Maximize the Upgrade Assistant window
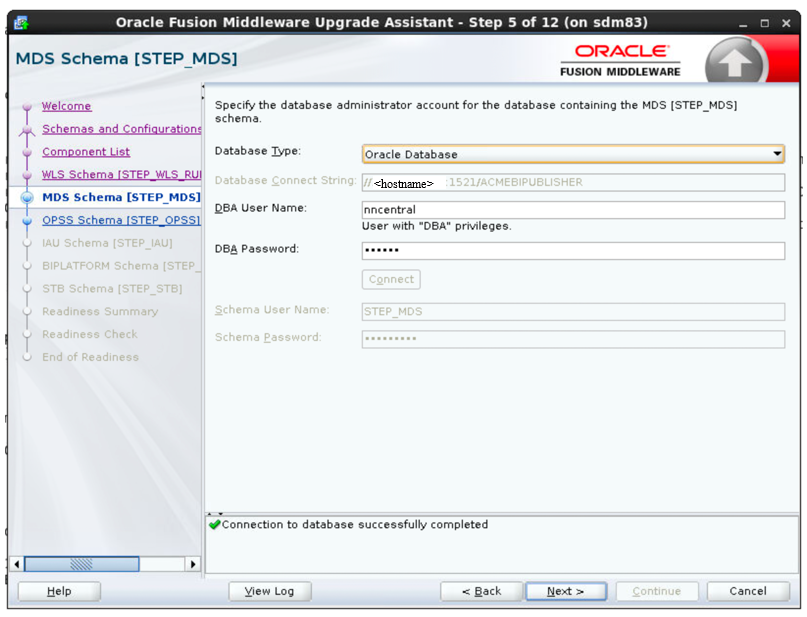This screenshot has width=807, height=617. point(765,24)
